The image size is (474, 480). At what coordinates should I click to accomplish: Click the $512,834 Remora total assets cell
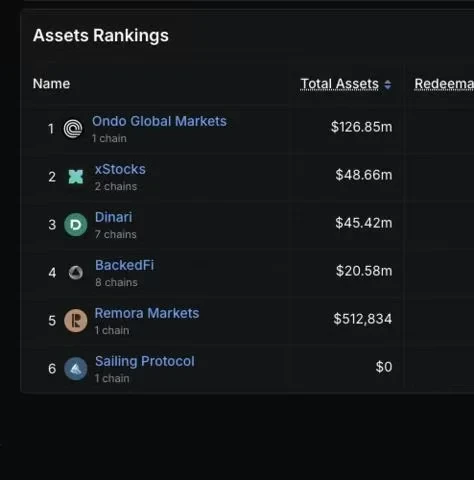coord(363,319)
